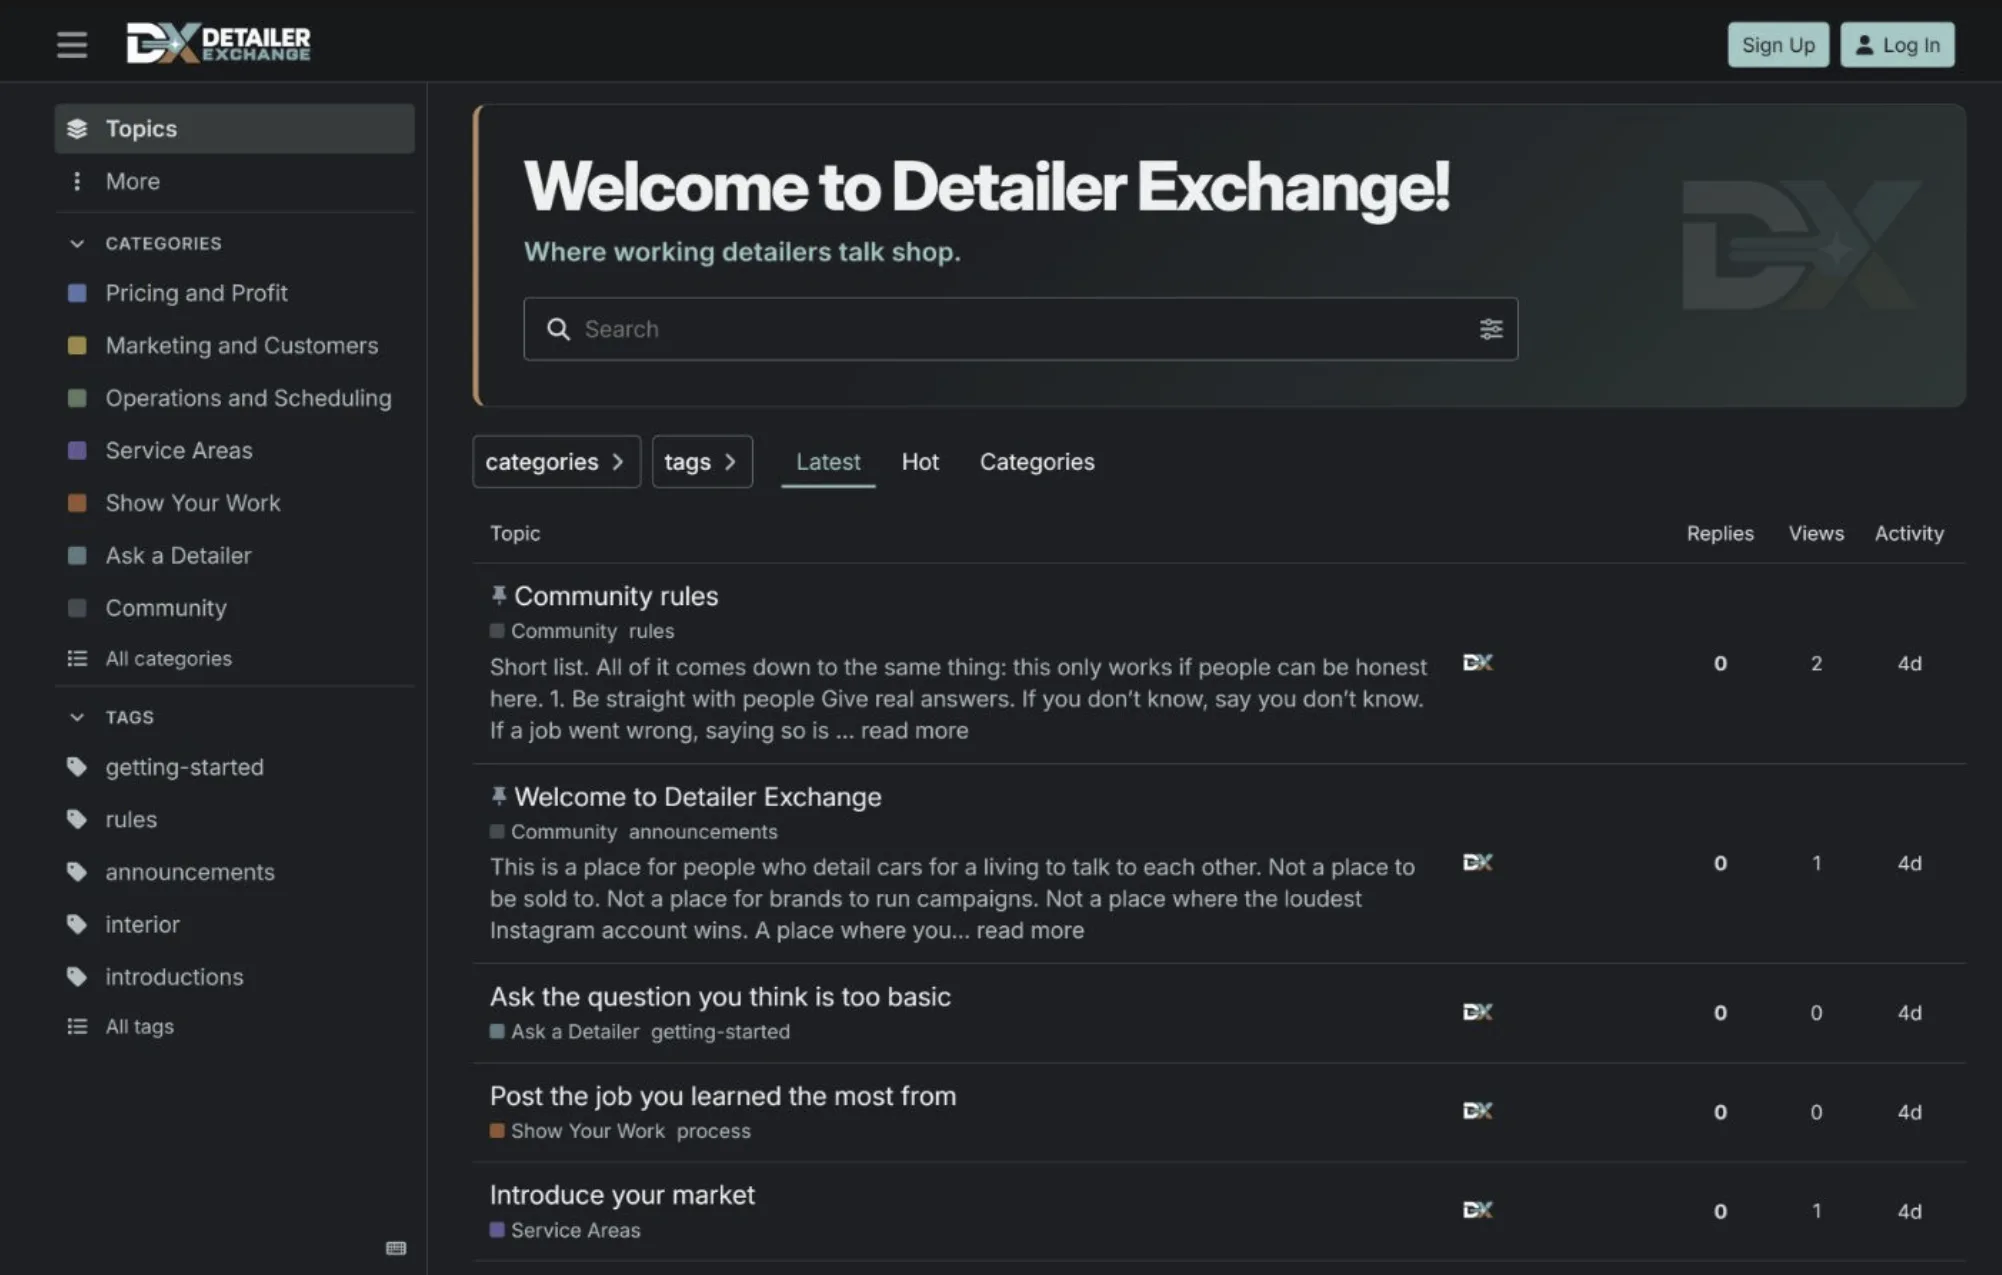The height and width of the screenshot is (1275, 2002).
Task: Switch to the Latest tab
Action: (828, 461)
